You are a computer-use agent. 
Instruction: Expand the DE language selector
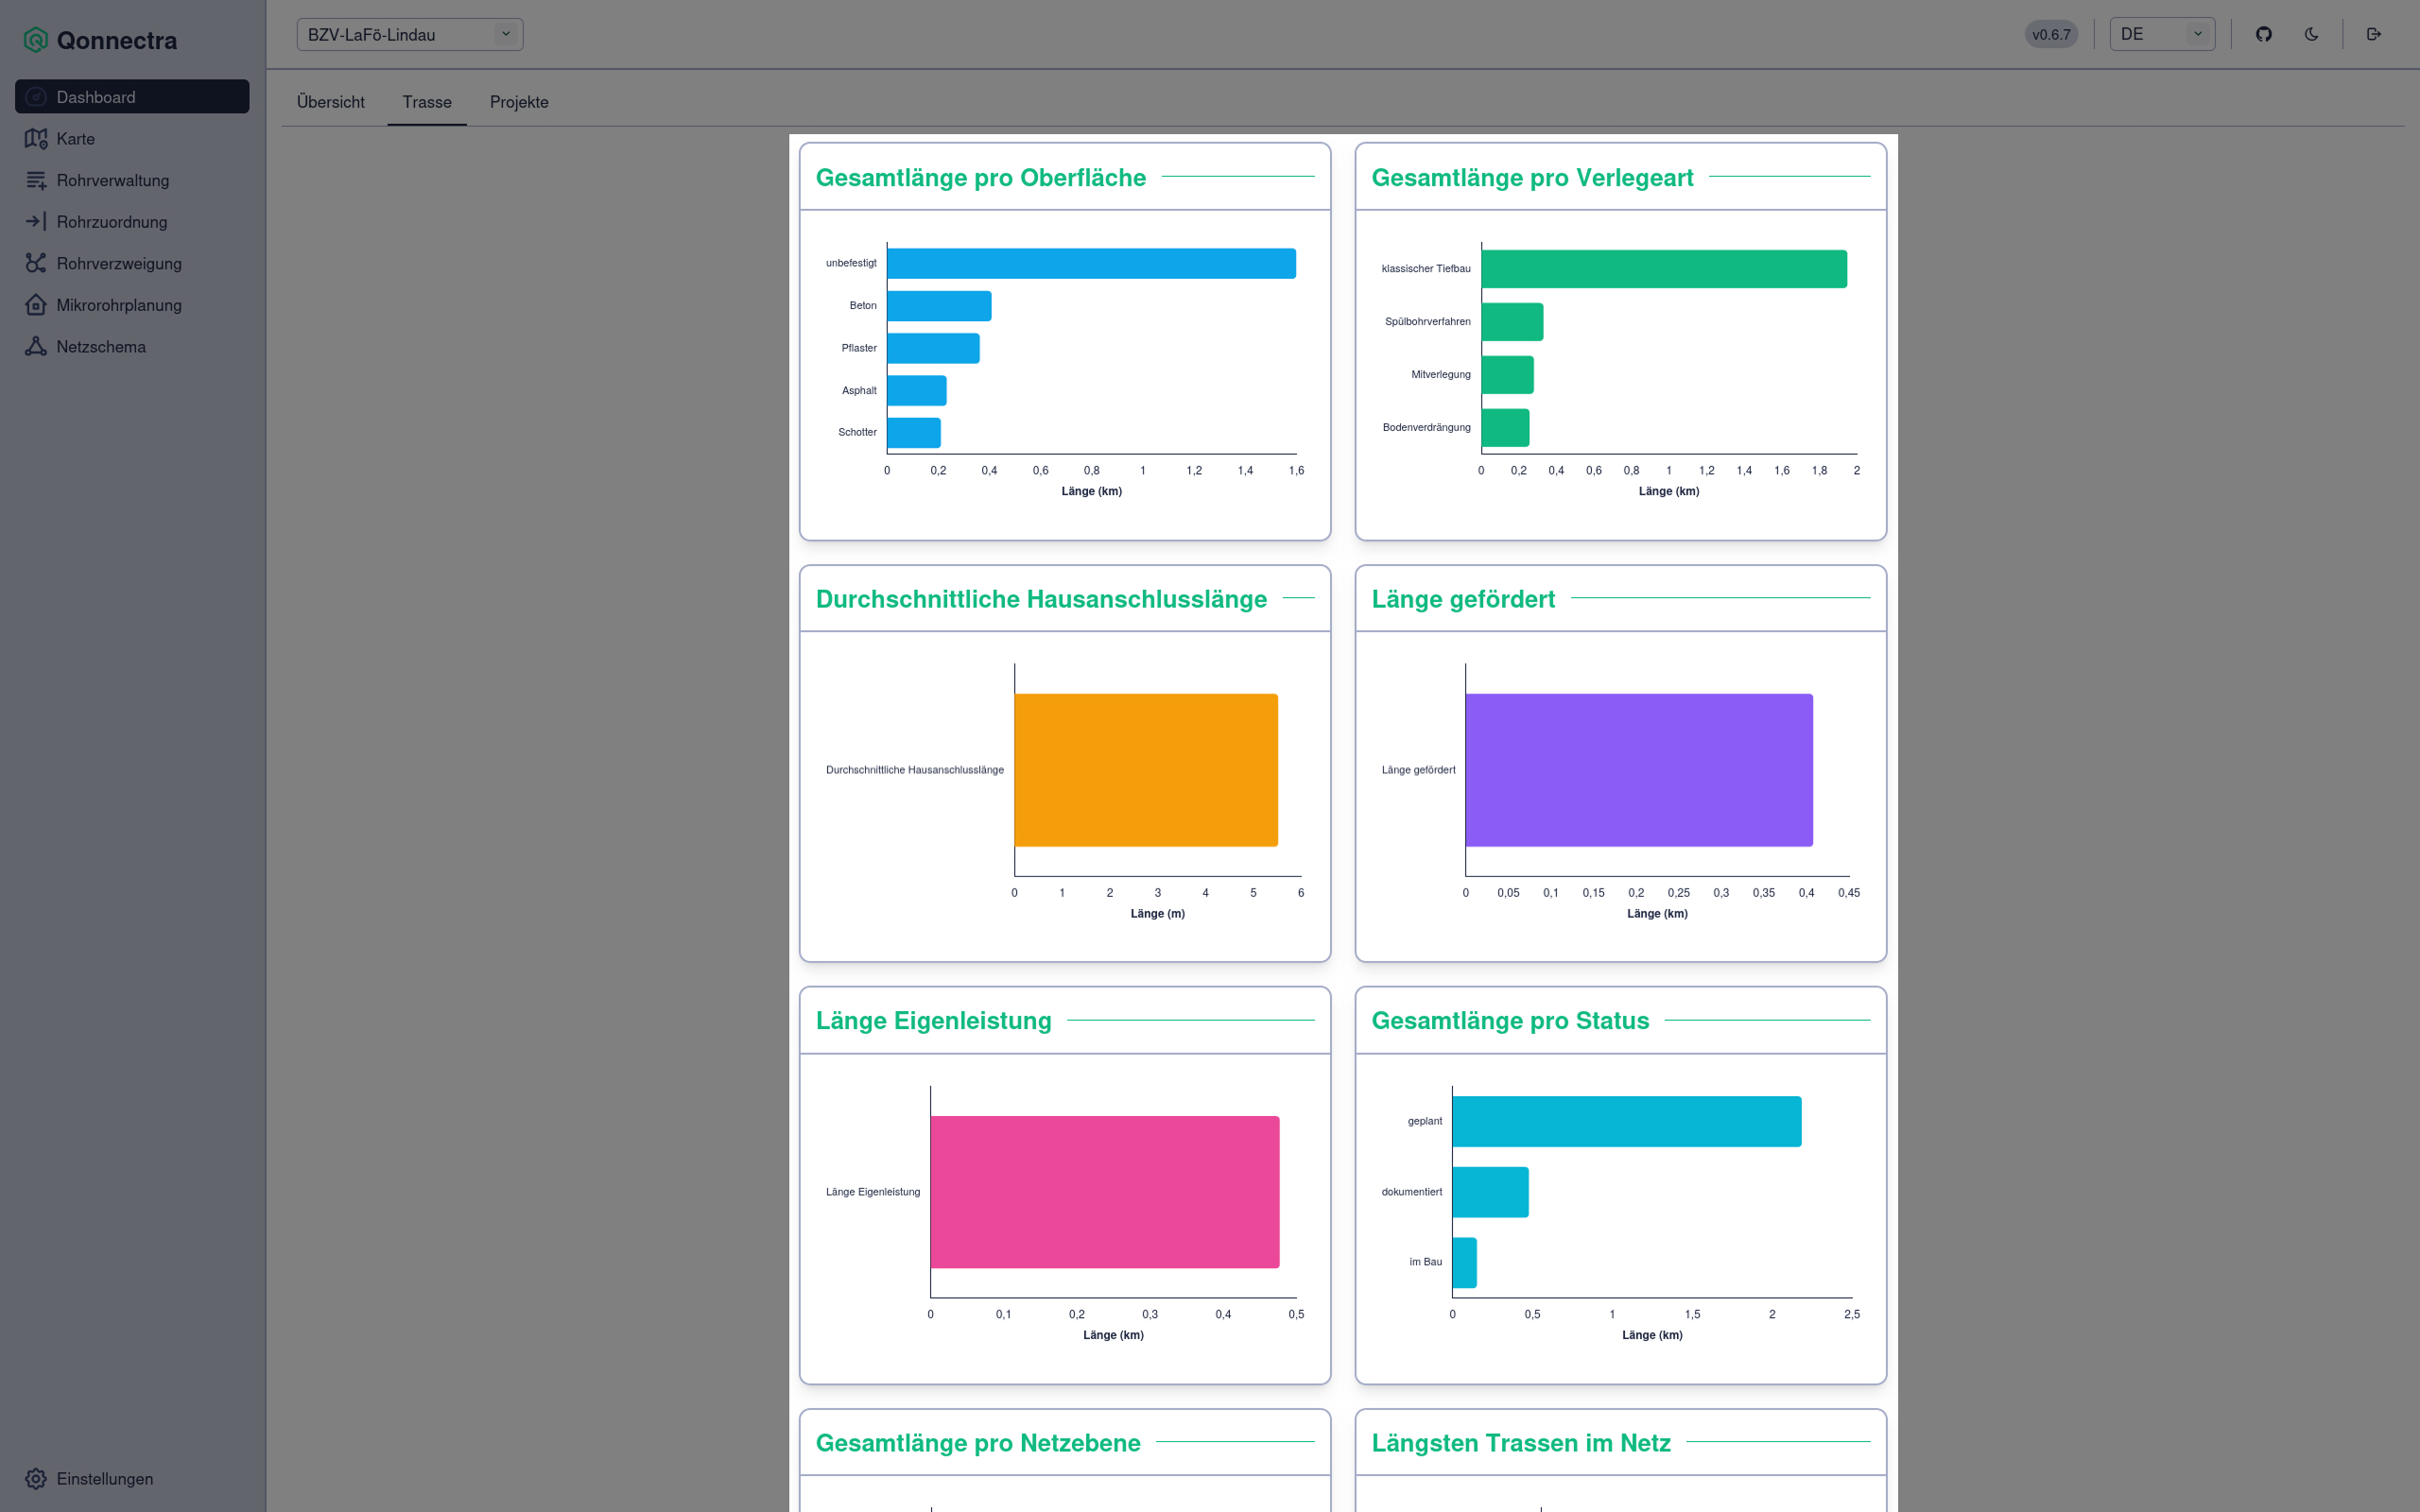[2162, 33]
